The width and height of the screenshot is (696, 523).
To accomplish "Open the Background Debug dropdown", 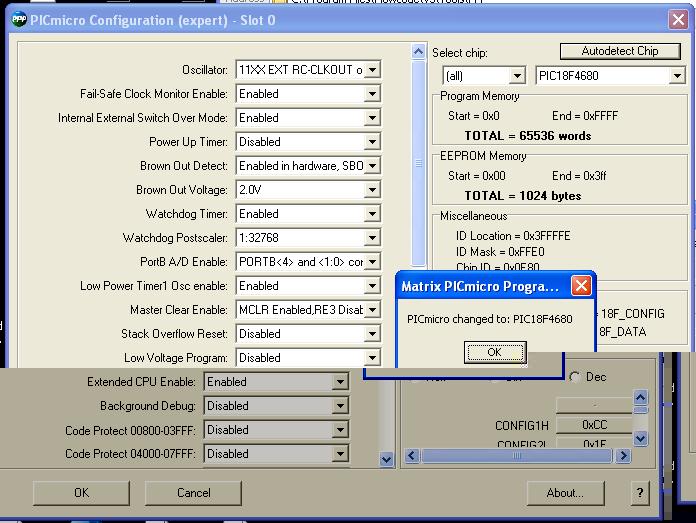I will [x=340, y=405].
